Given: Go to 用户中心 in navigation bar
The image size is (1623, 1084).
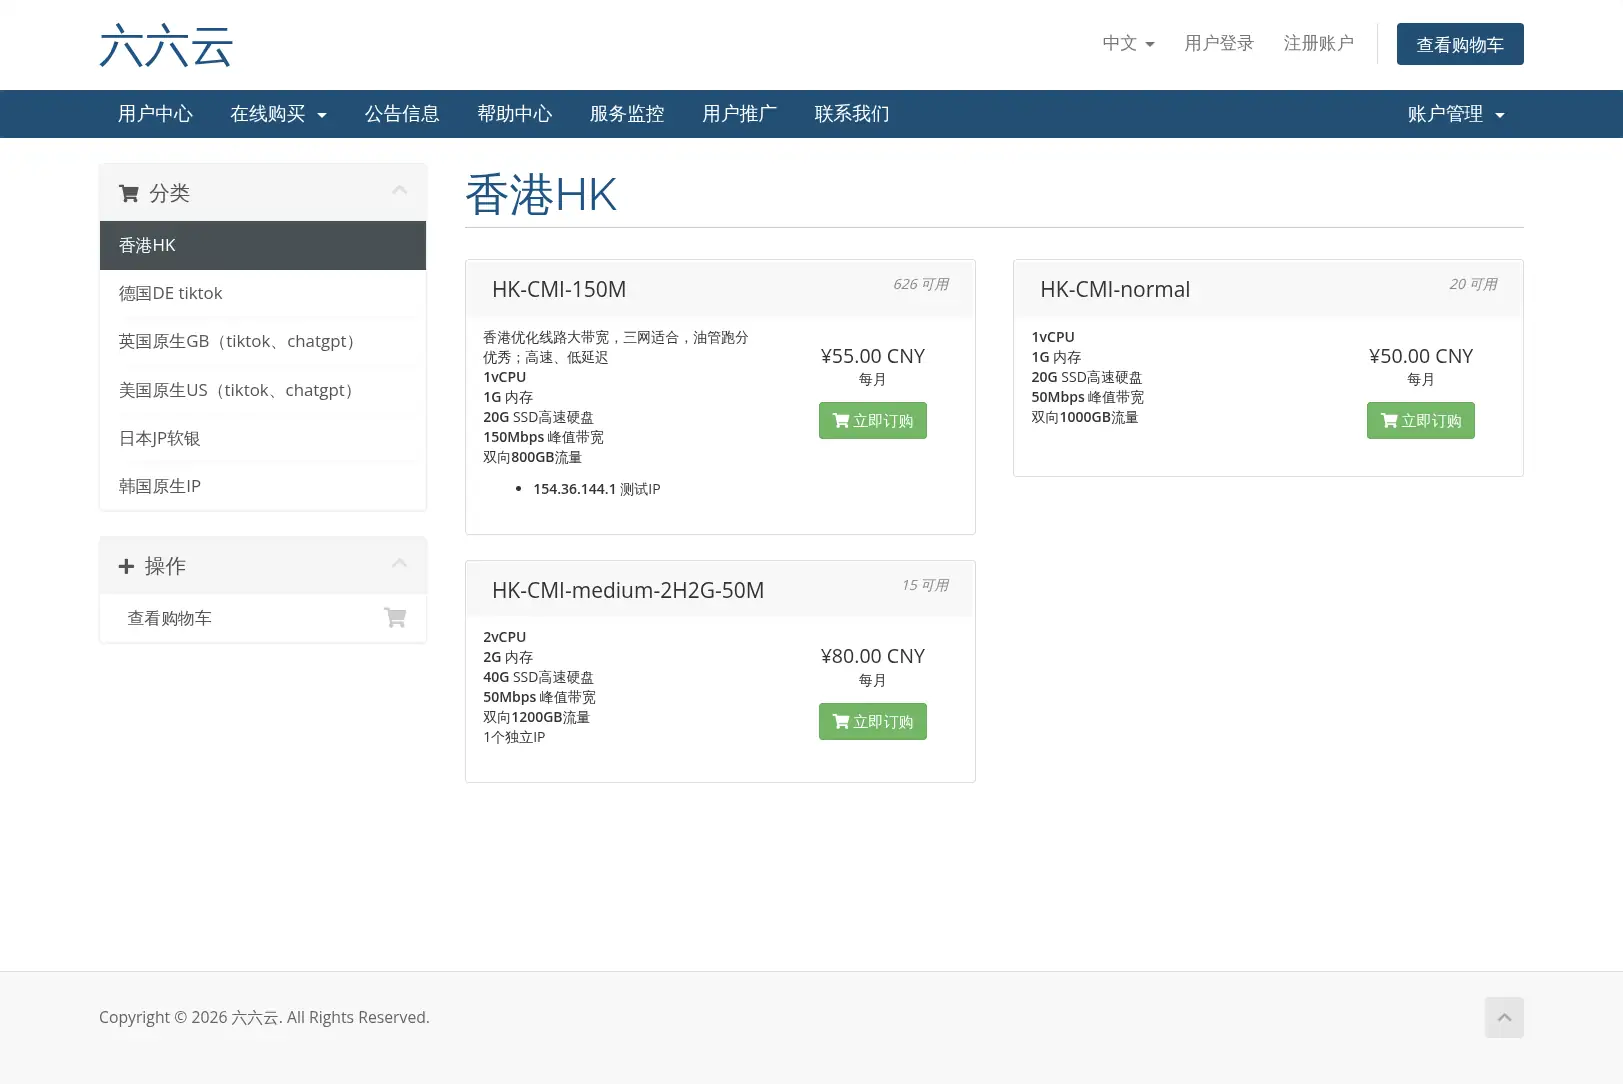Looking at the screenshot, I should click(x=155, y=114).
